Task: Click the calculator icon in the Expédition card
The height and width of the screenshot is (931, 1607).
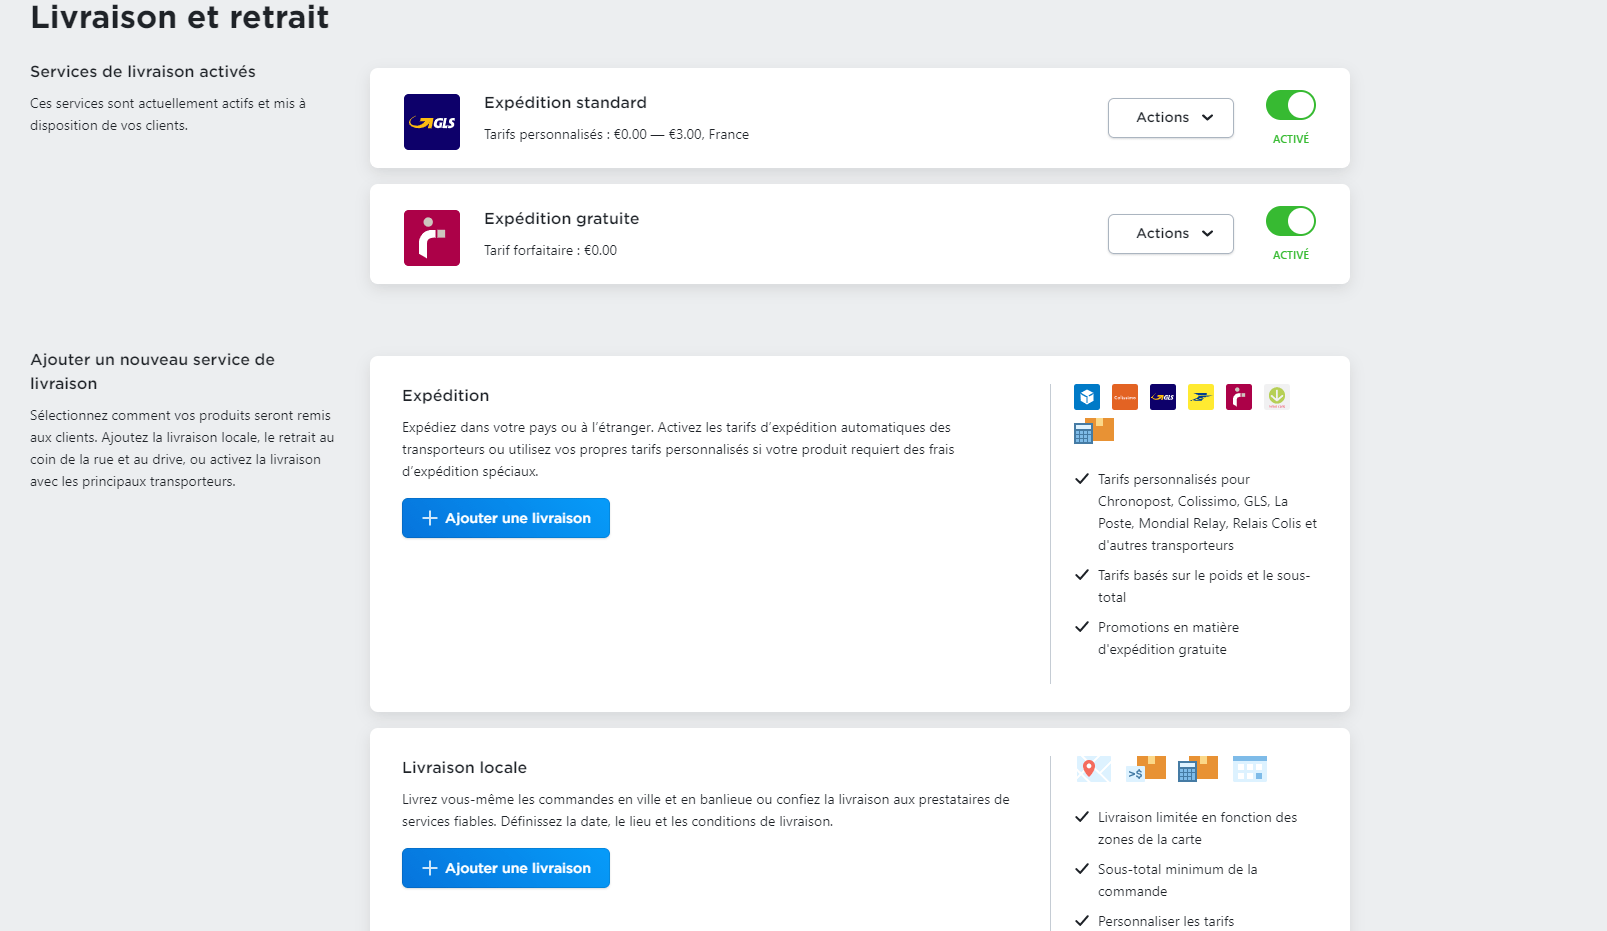Action: [1093, 431]
